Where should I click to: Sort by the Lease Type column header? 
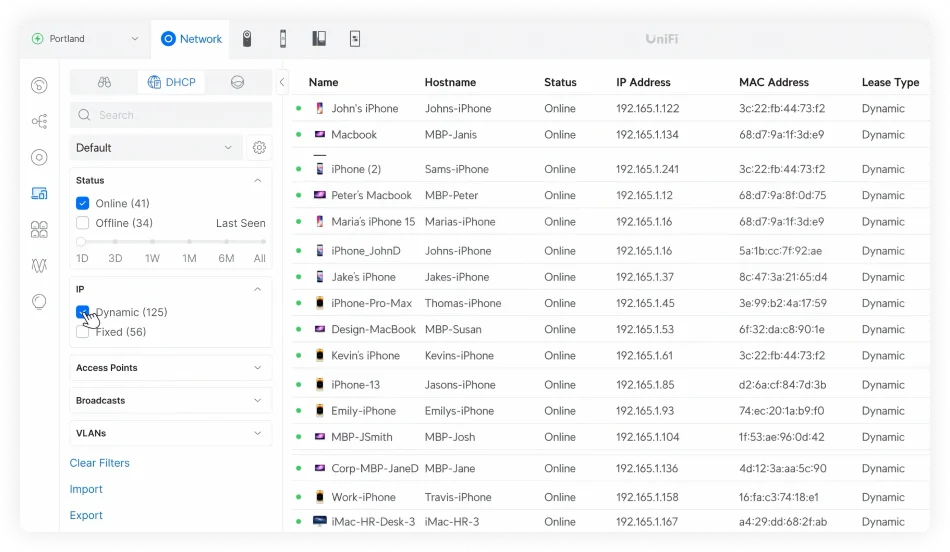(891, 82)
